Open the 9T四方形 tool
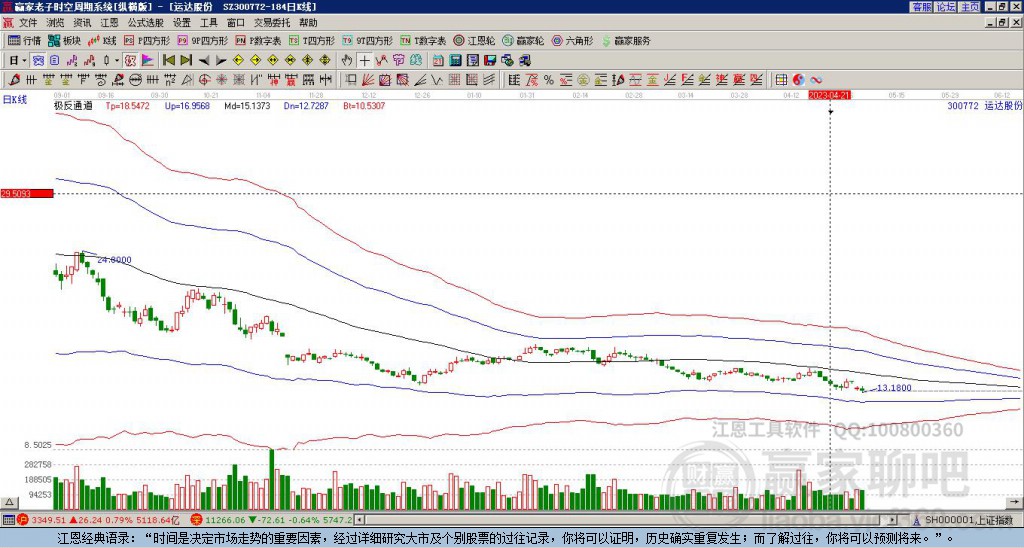This screenshot has height=548, width=1024. (368, 41)
